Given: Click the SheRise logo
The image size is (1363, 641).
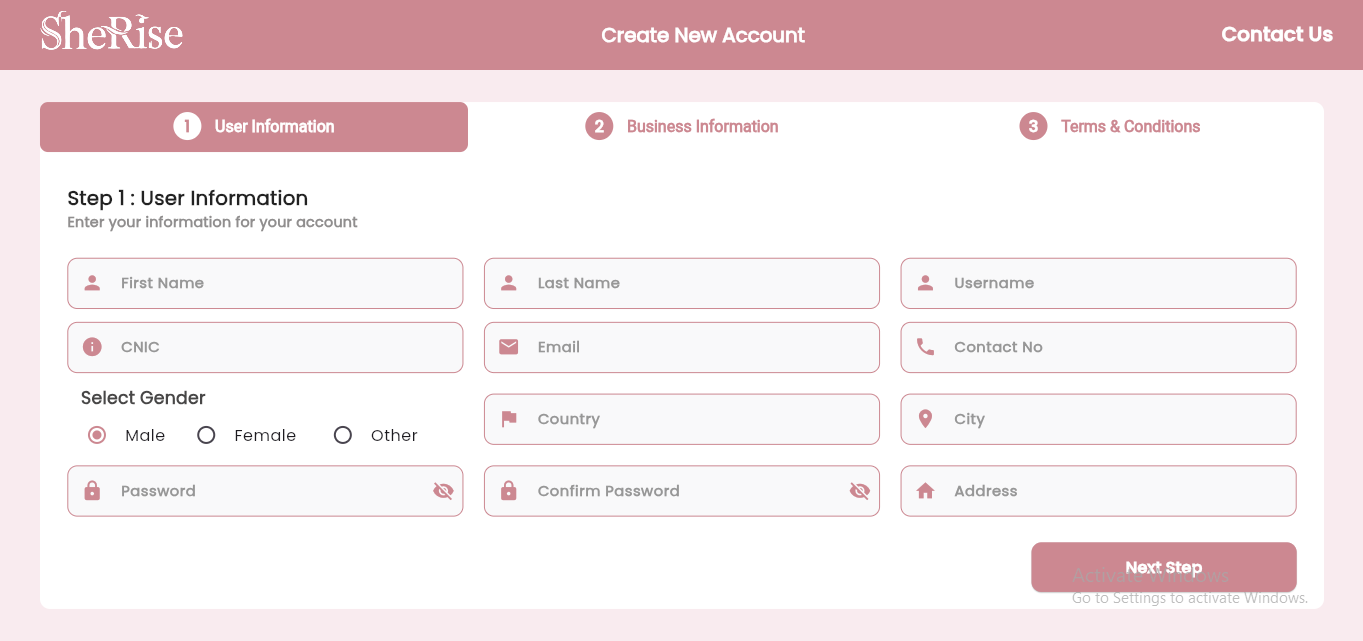Looking at the screenshot, I should point(112,32).
